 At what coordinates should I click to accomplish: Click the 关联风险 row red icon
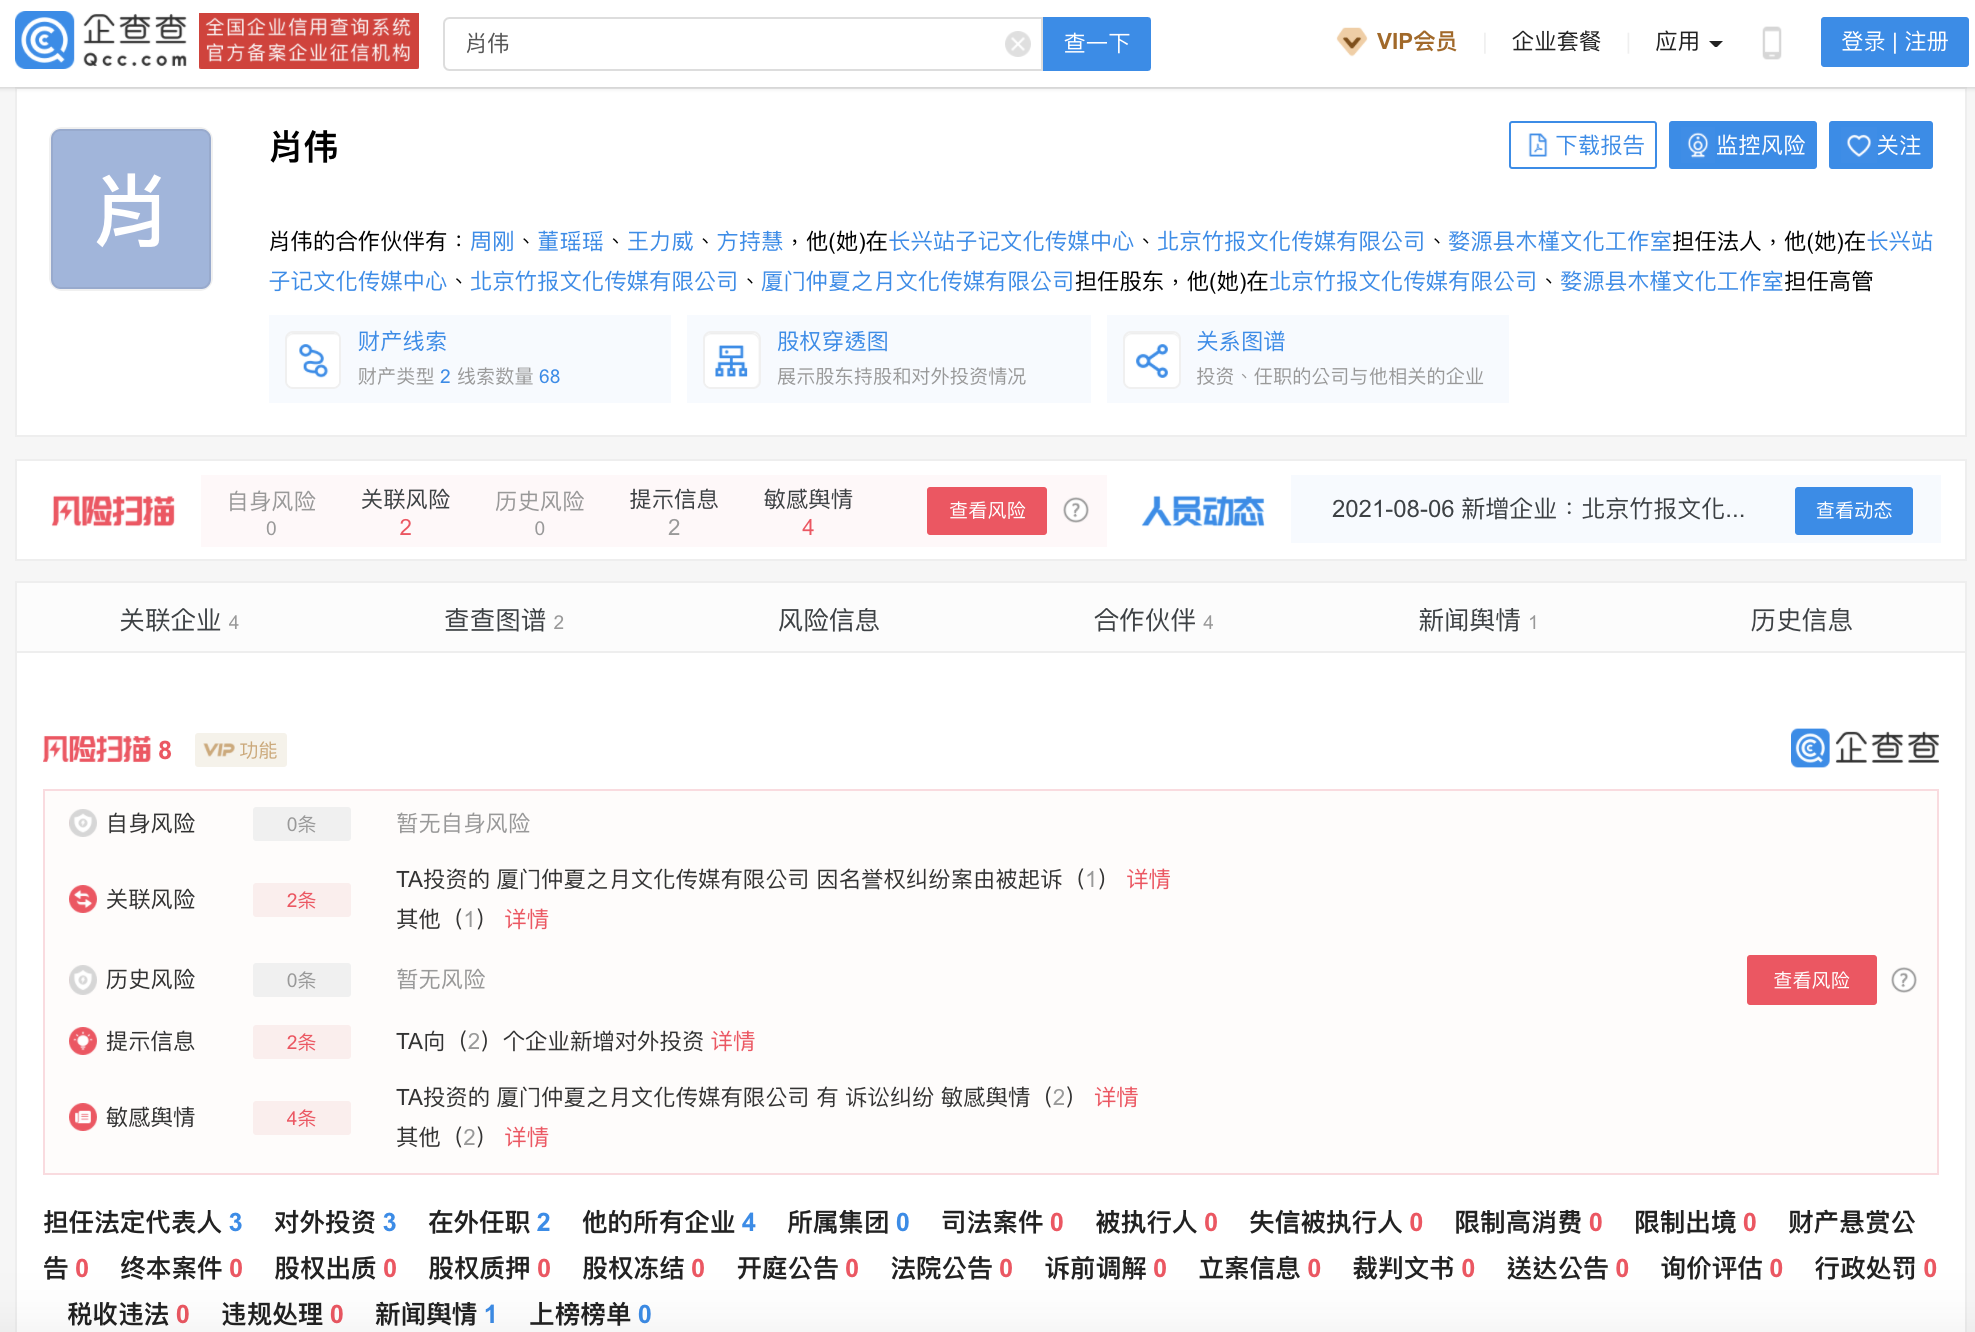coord(82,899)
